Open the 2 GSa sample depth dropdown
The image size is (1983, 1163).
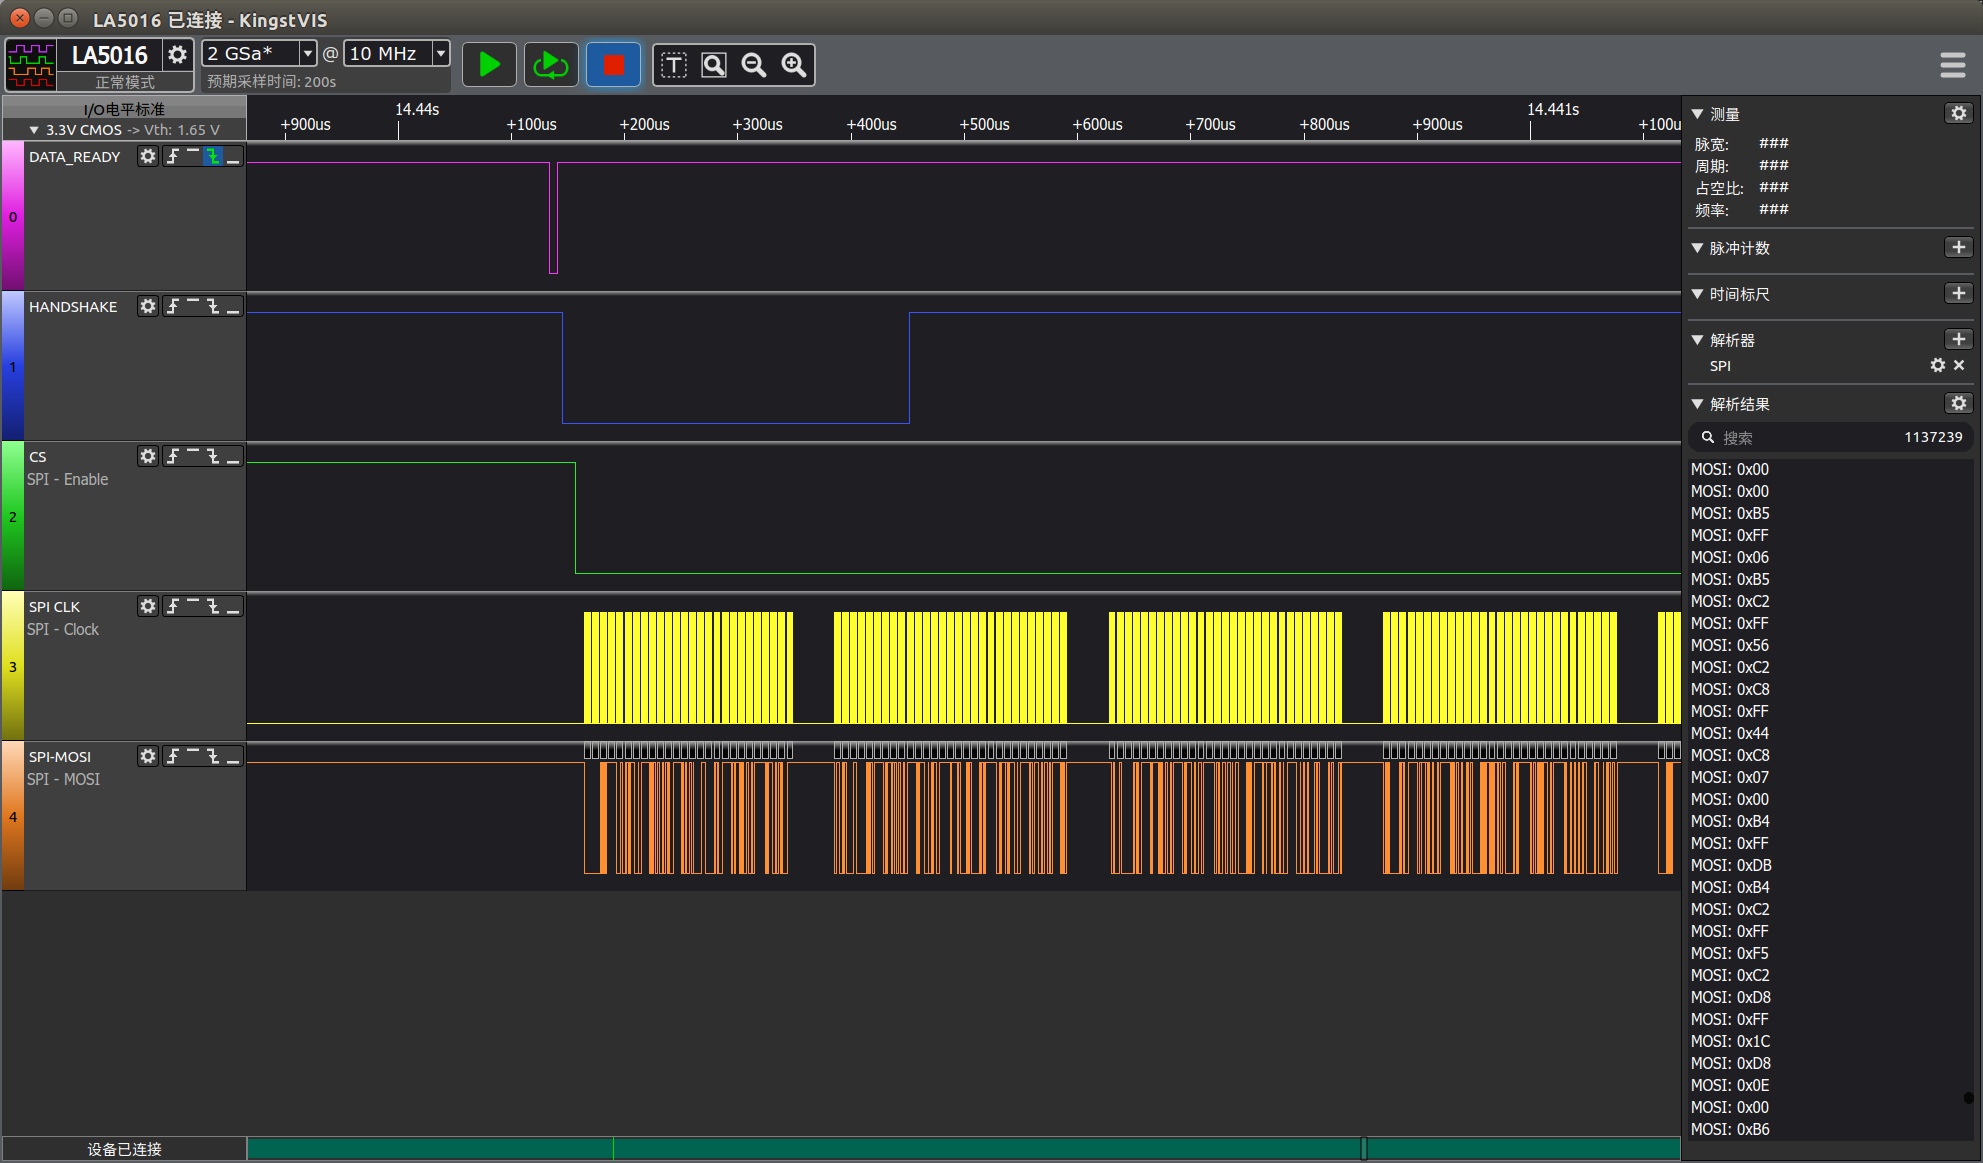(308, 53)
